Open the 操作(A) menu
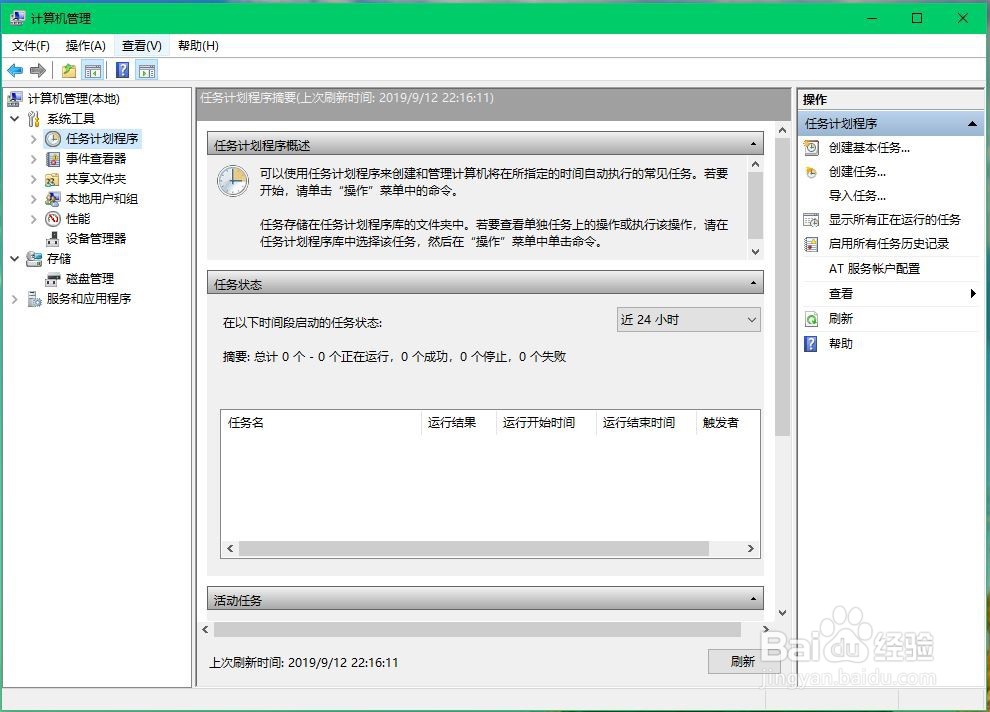The image size is (990, 712). point(85,45)
